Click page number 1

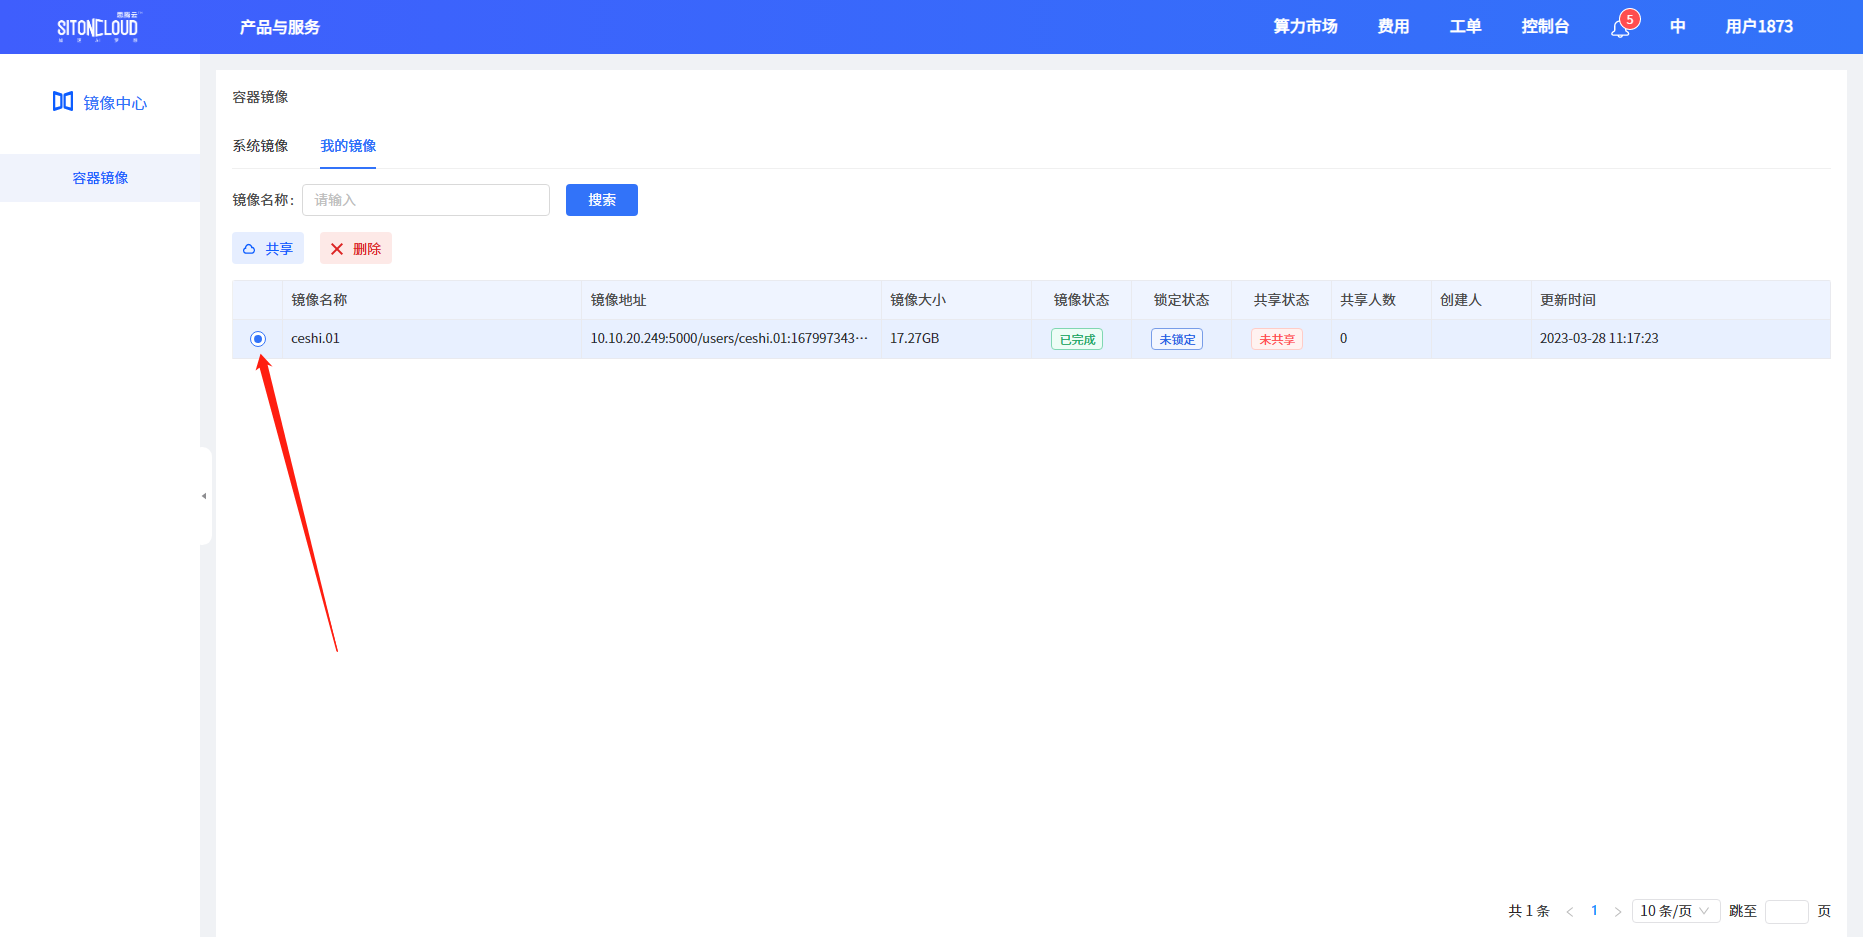tap(1594, 911)
